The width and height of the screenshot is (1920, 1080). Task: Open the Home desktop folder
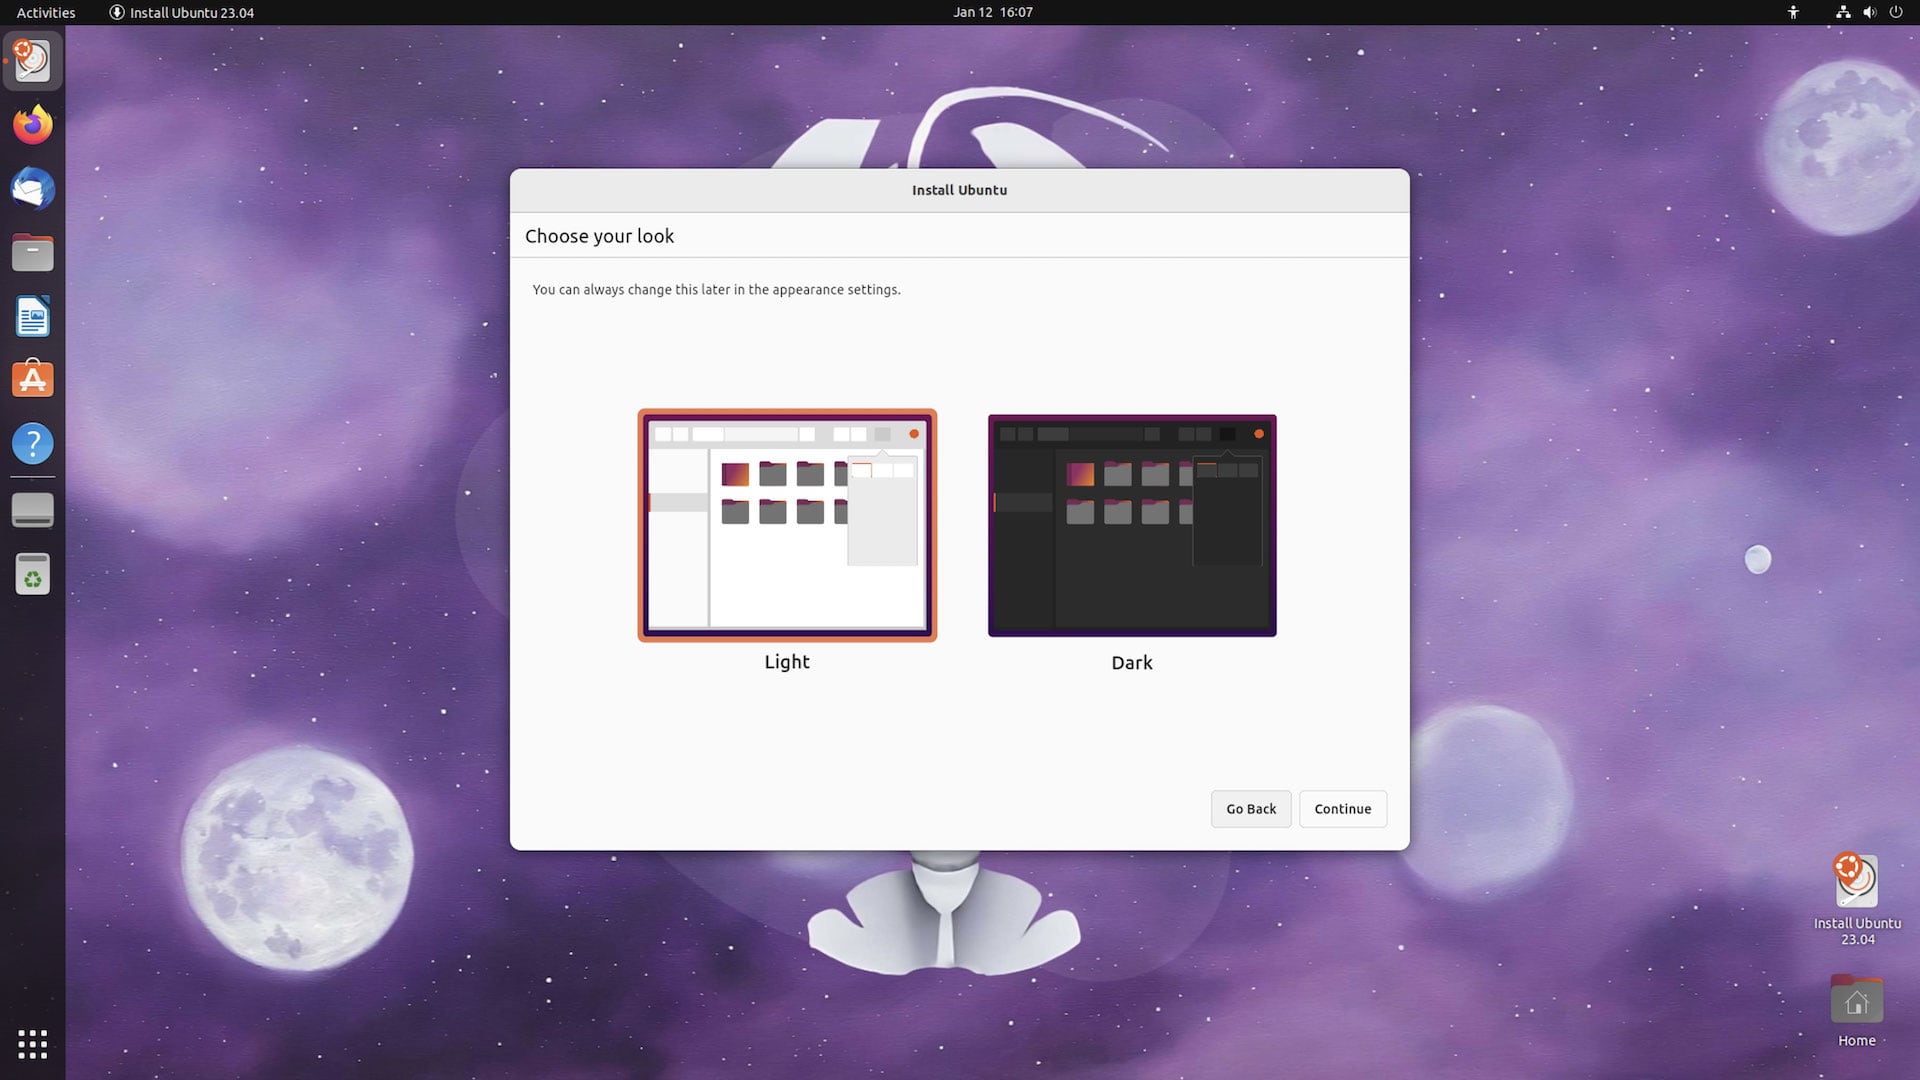pyautogui.click(x=1857, y=1011)
